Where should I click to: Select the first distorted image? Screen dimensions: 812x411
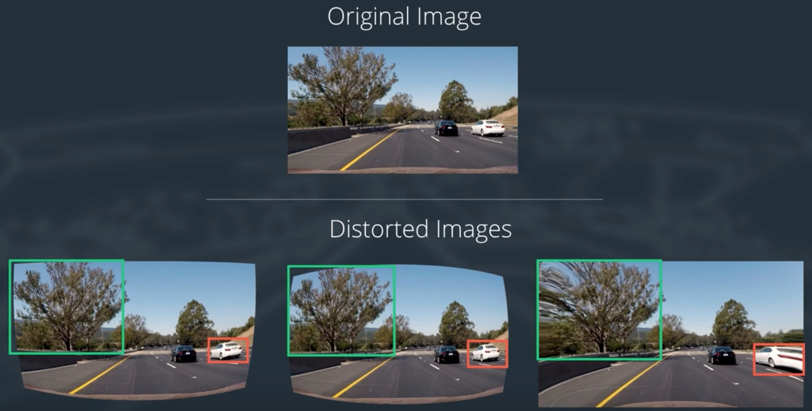pos(134,329)
